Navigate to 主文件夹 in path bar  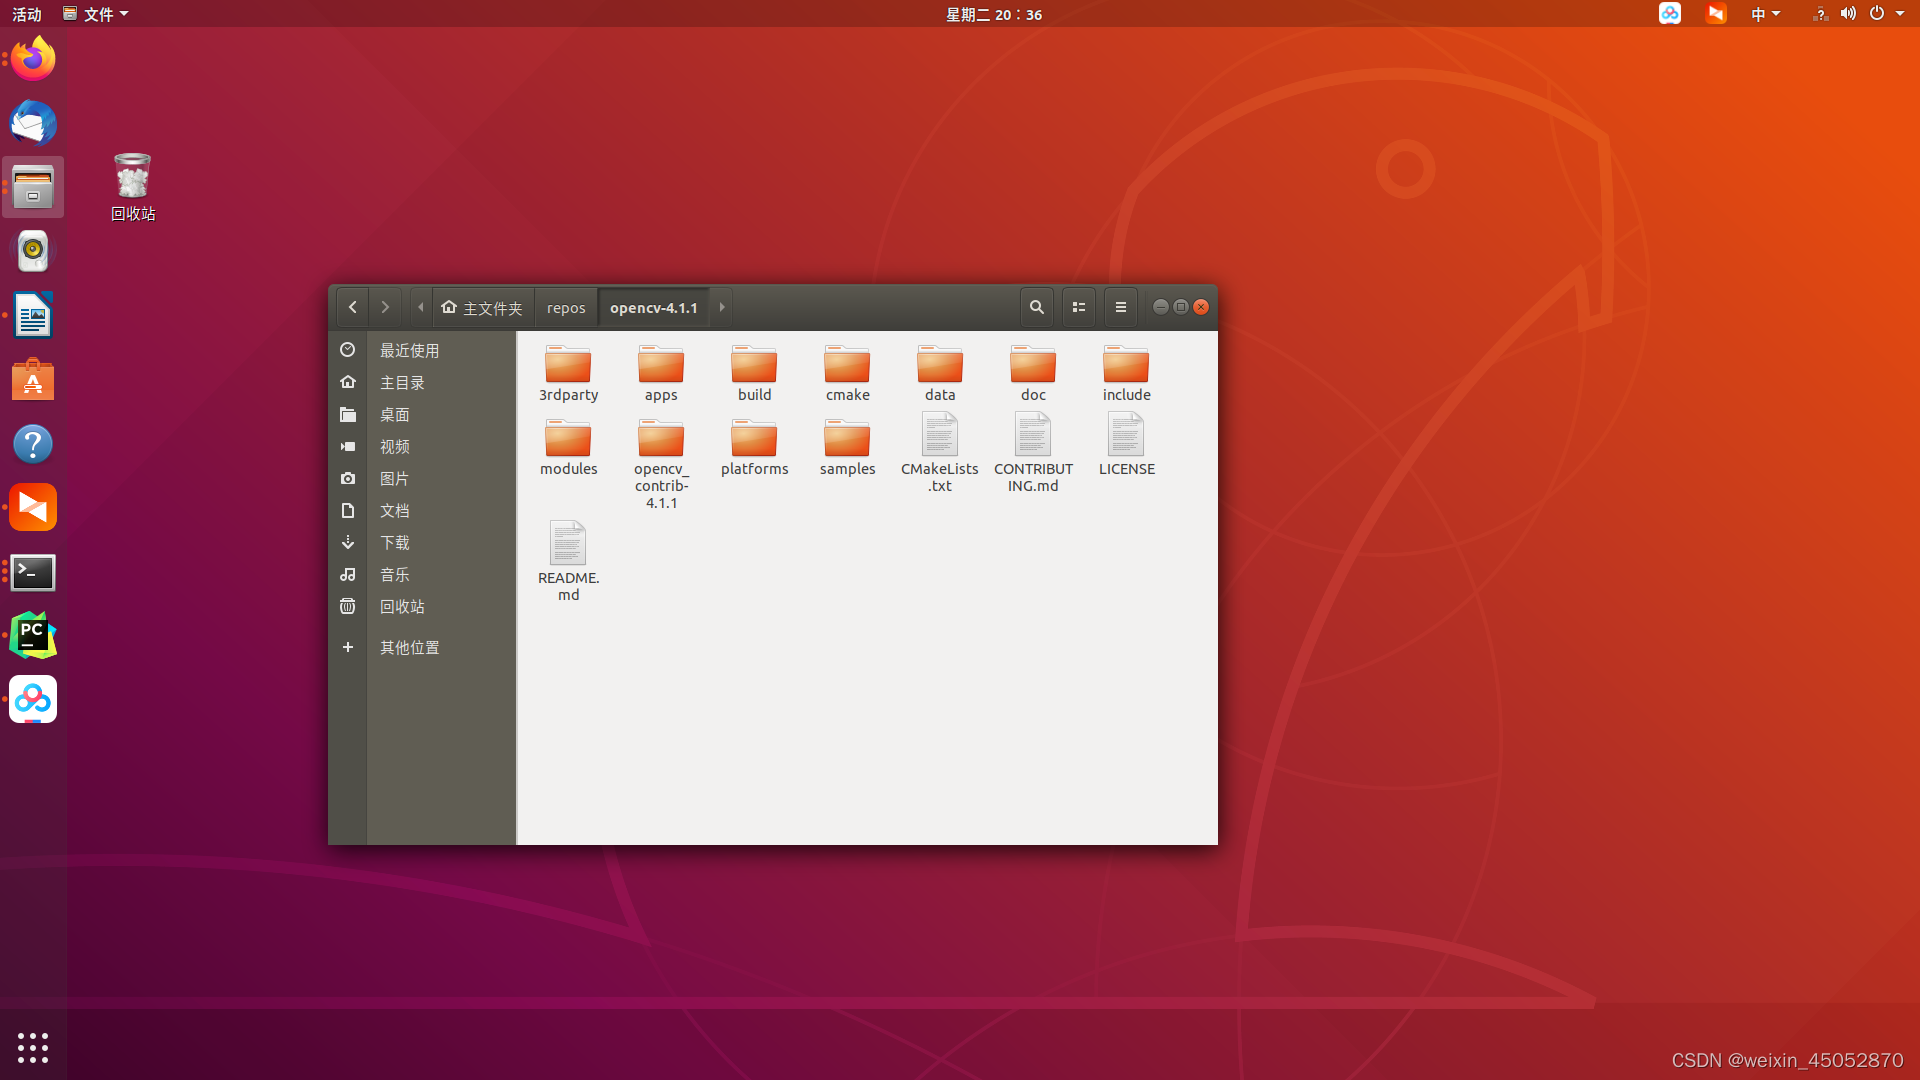[x=482, y=307]
